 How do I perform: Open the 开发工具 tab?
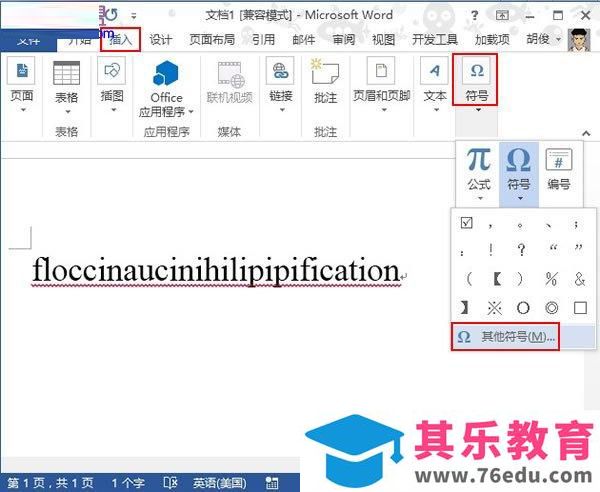point(435,39)
